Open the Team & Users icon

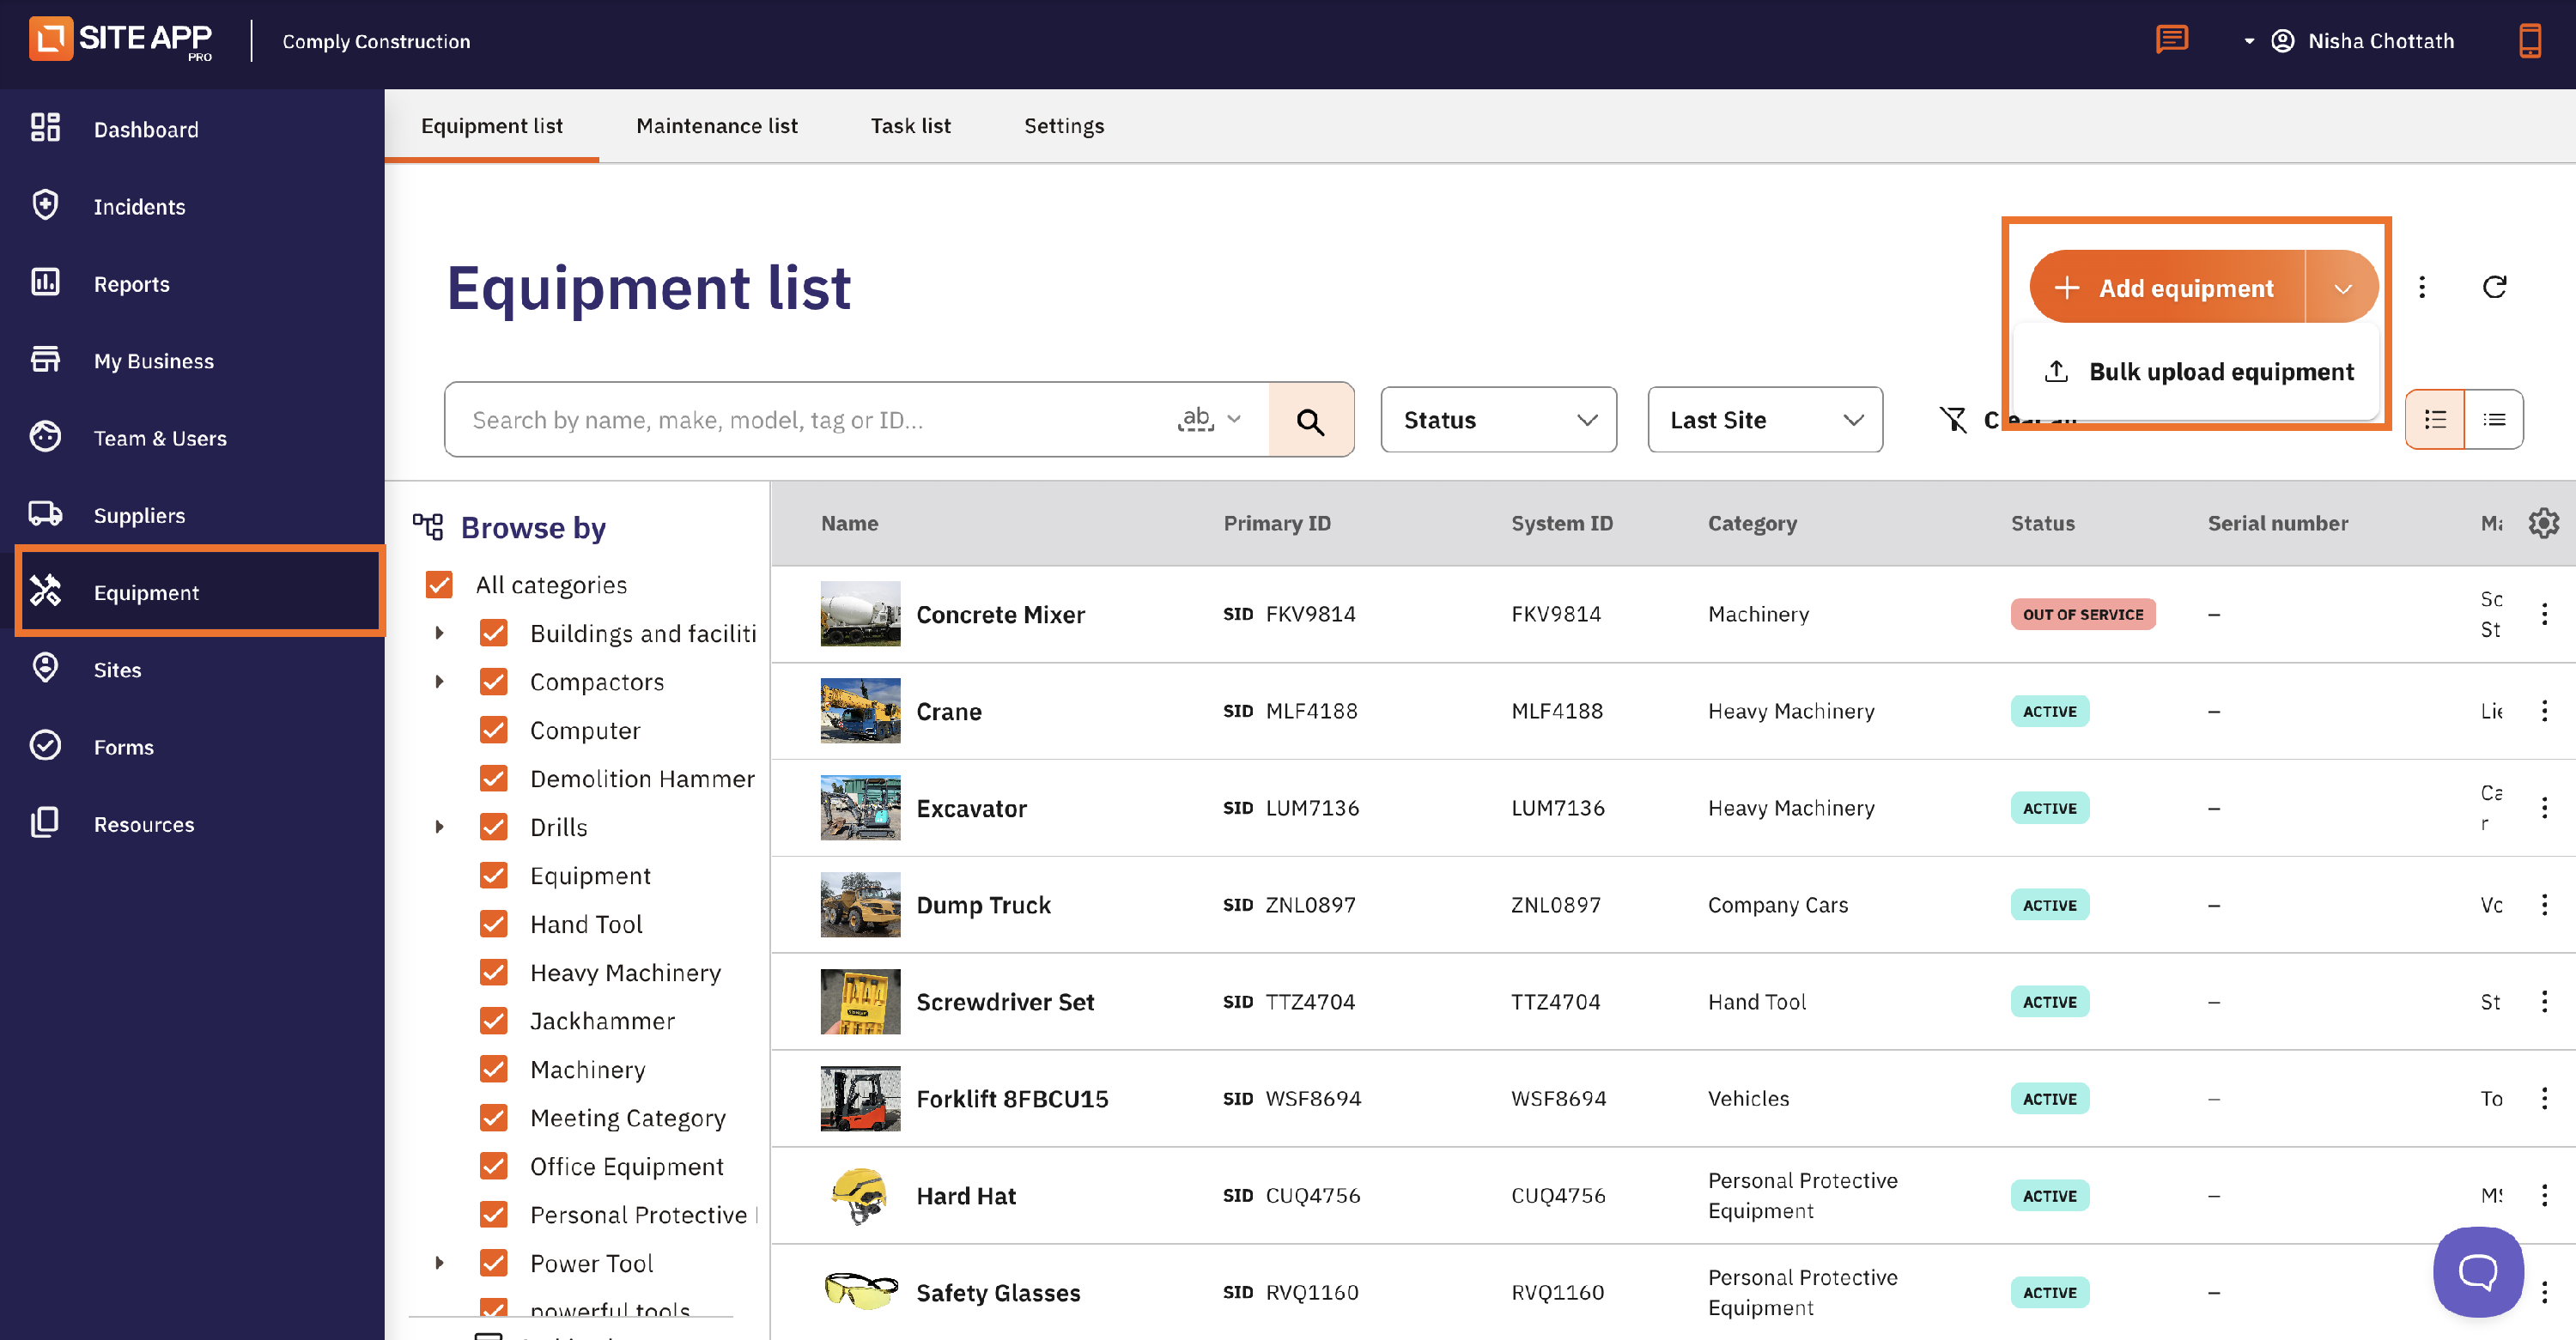(45, 437)
